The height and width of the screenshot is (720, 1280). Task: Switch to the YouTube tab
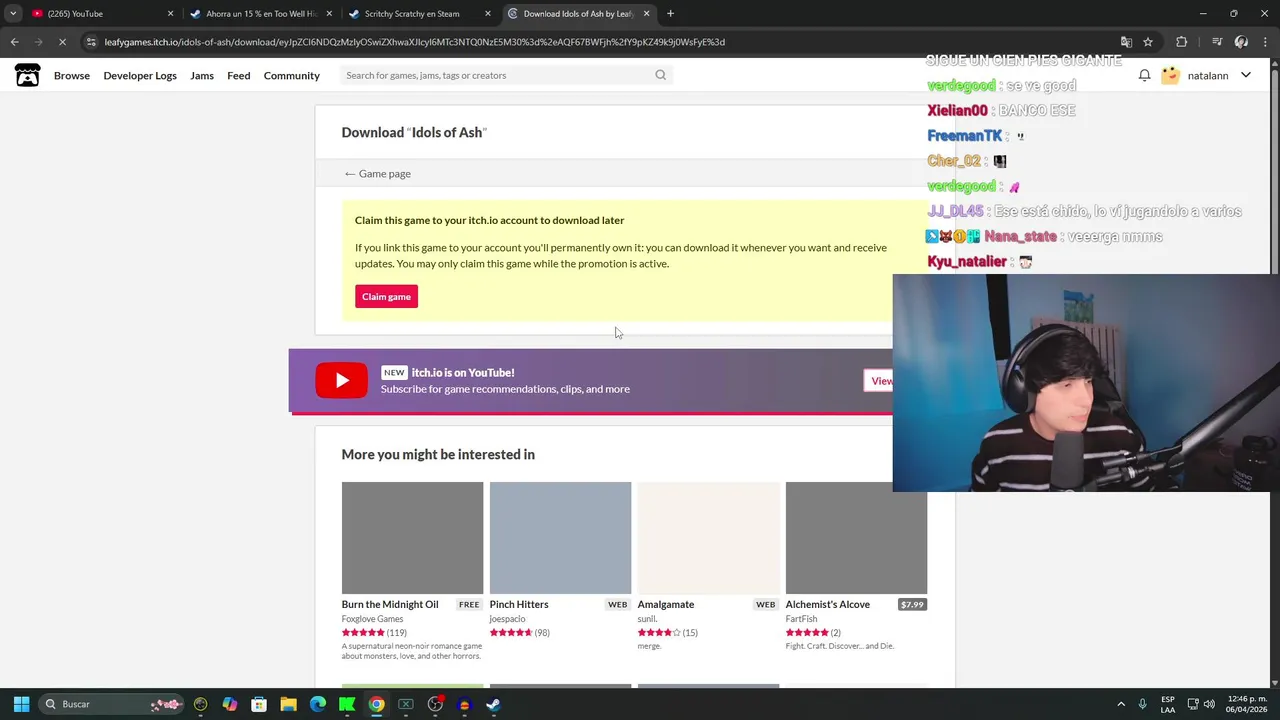point(100,14)
